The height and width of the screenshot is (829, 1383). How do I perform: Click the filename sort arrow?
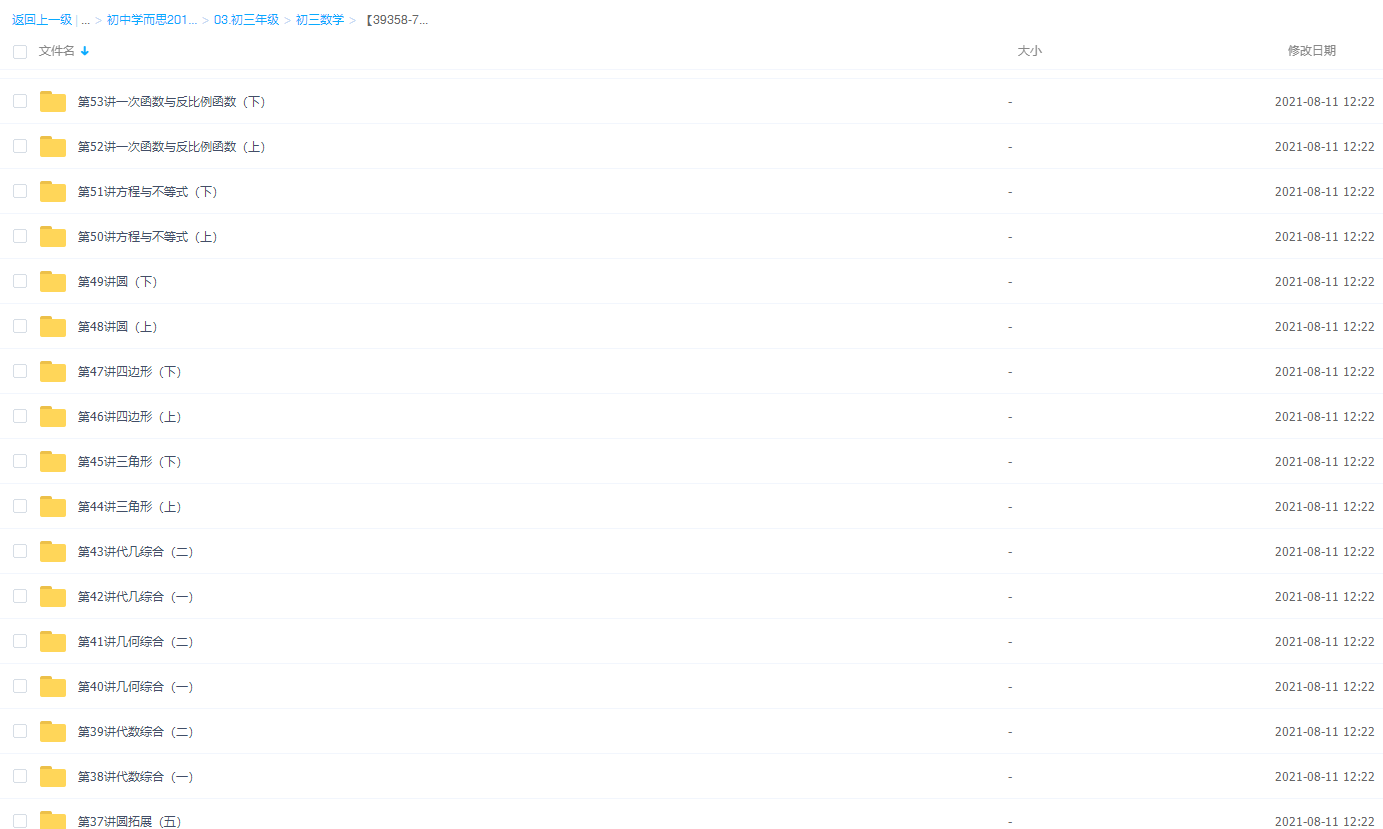(x=85, y=51)
